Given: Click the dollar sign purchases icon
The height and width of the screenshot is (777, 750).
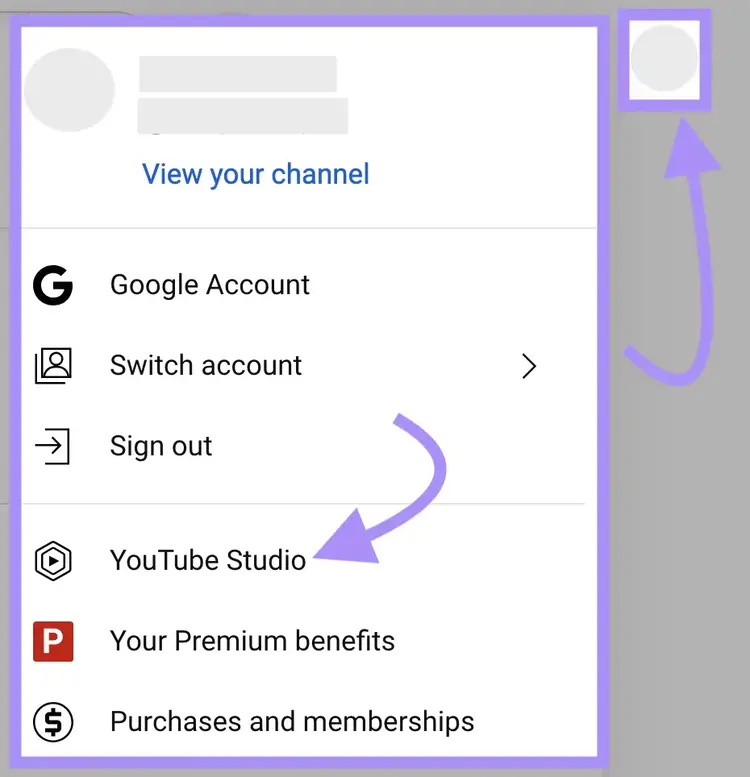Looking at the screenshot, I should pyautogui.click(x=53, y=722).
